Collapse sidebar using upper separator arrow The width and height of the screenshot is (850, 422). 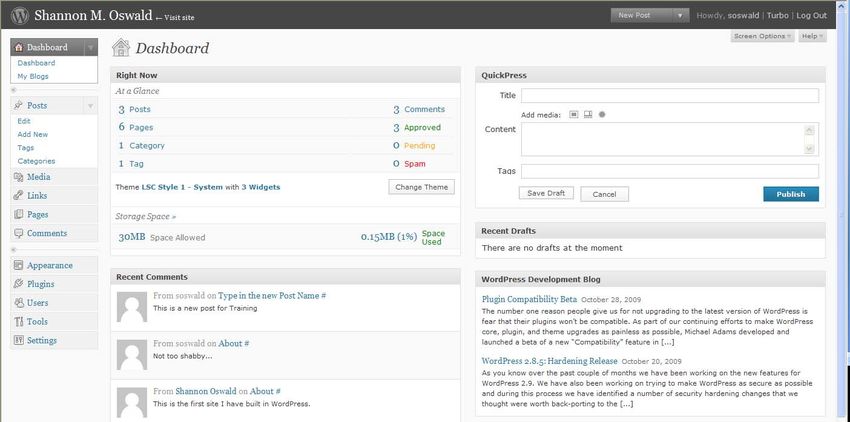point(14,90)
